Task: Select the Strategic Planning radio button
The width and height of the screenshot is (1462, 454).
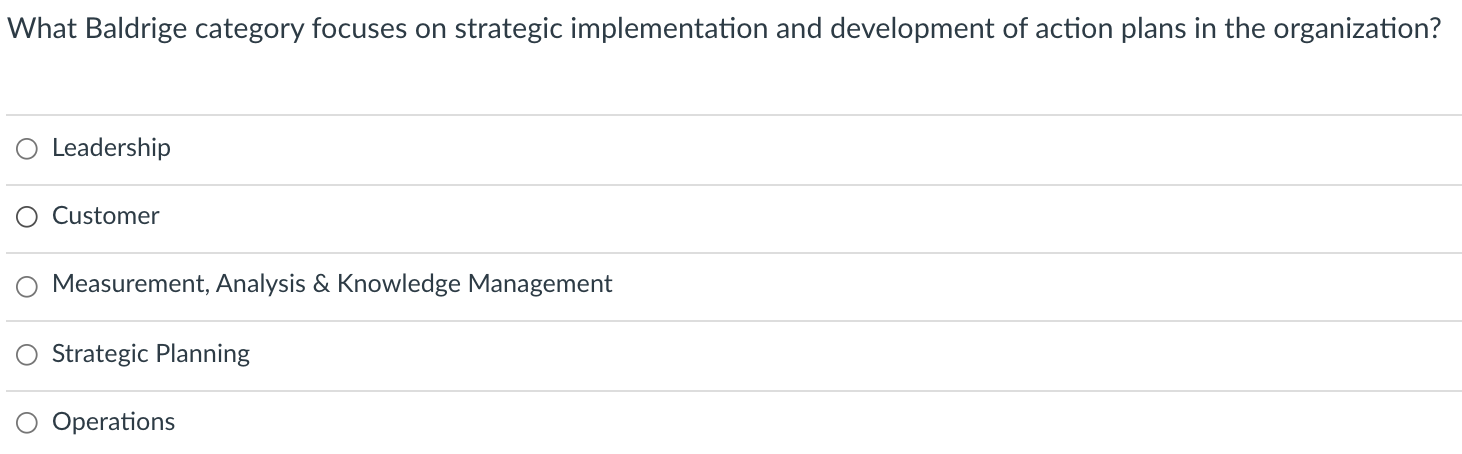Action: 27,354
